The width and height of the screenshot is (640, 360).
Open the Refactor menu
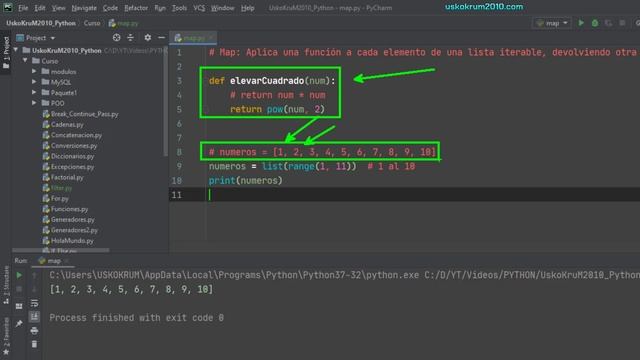click(x=136, y=8)
